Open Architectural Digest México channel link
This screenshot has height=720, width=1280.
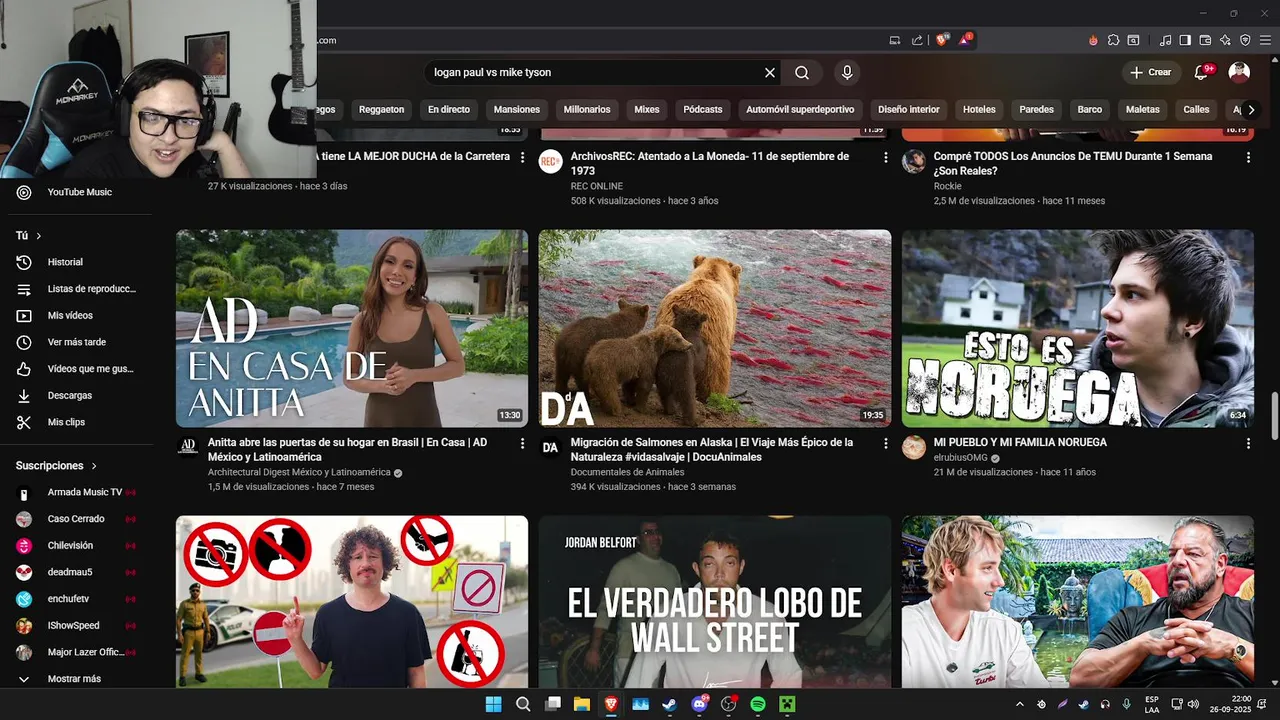tap(299, 472)
